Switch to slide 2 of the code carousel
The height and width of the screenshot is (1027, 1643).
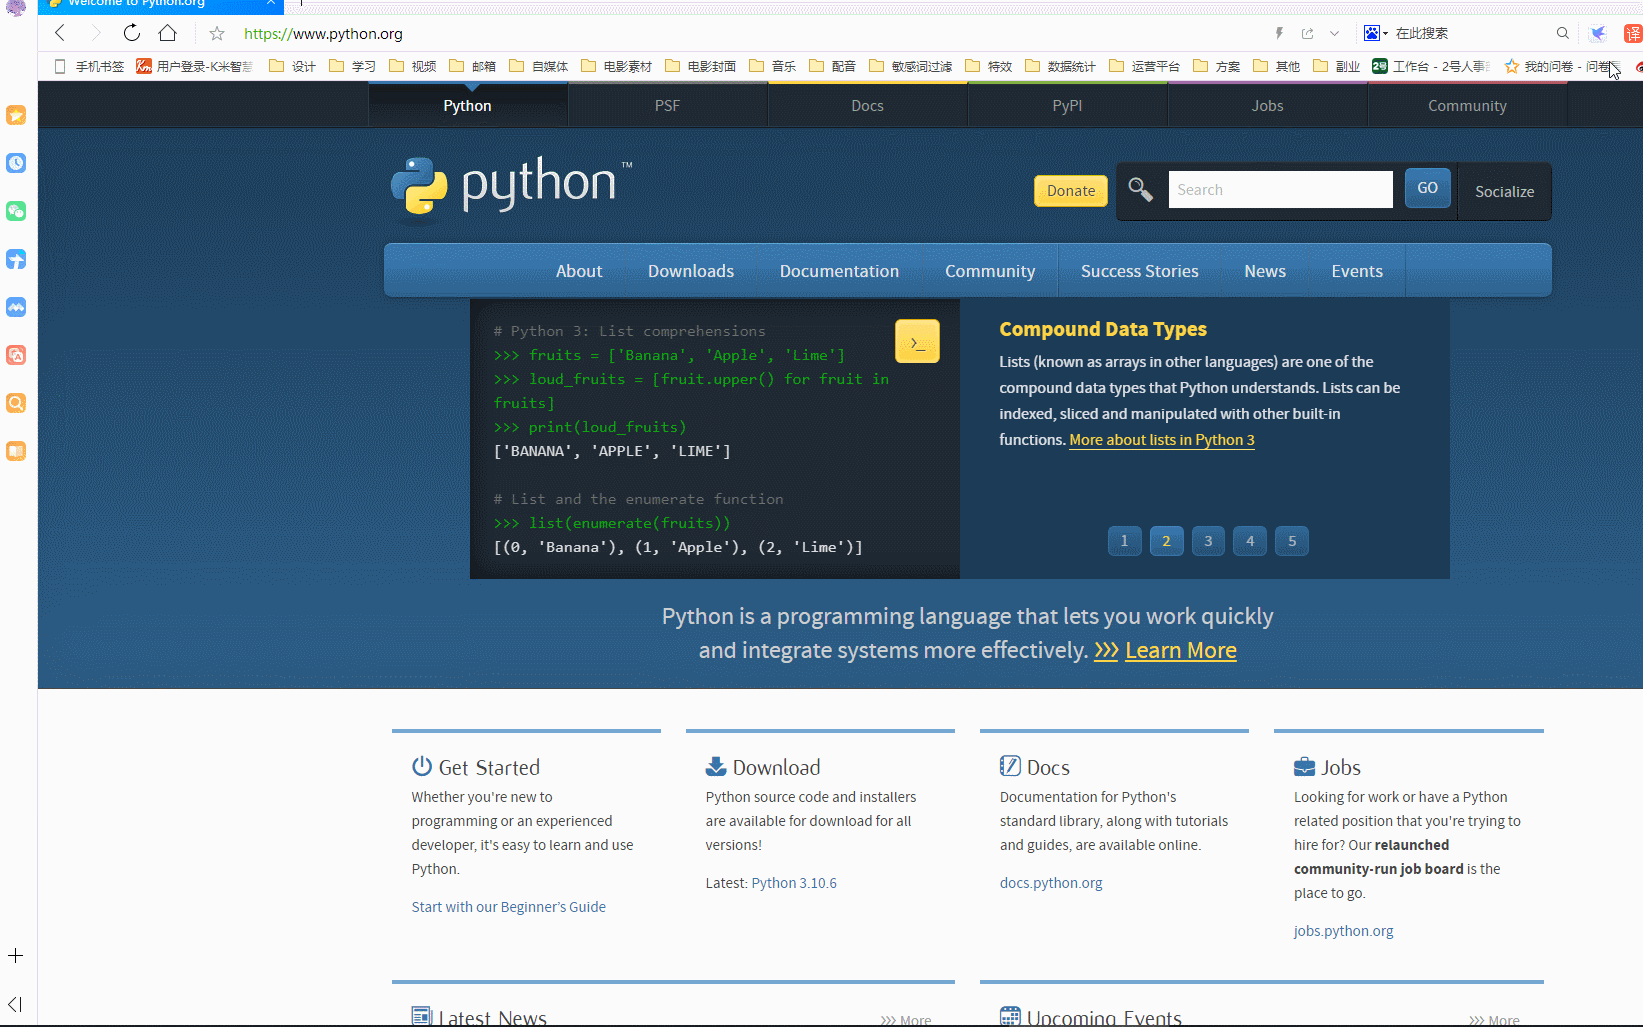point(1166,541)
